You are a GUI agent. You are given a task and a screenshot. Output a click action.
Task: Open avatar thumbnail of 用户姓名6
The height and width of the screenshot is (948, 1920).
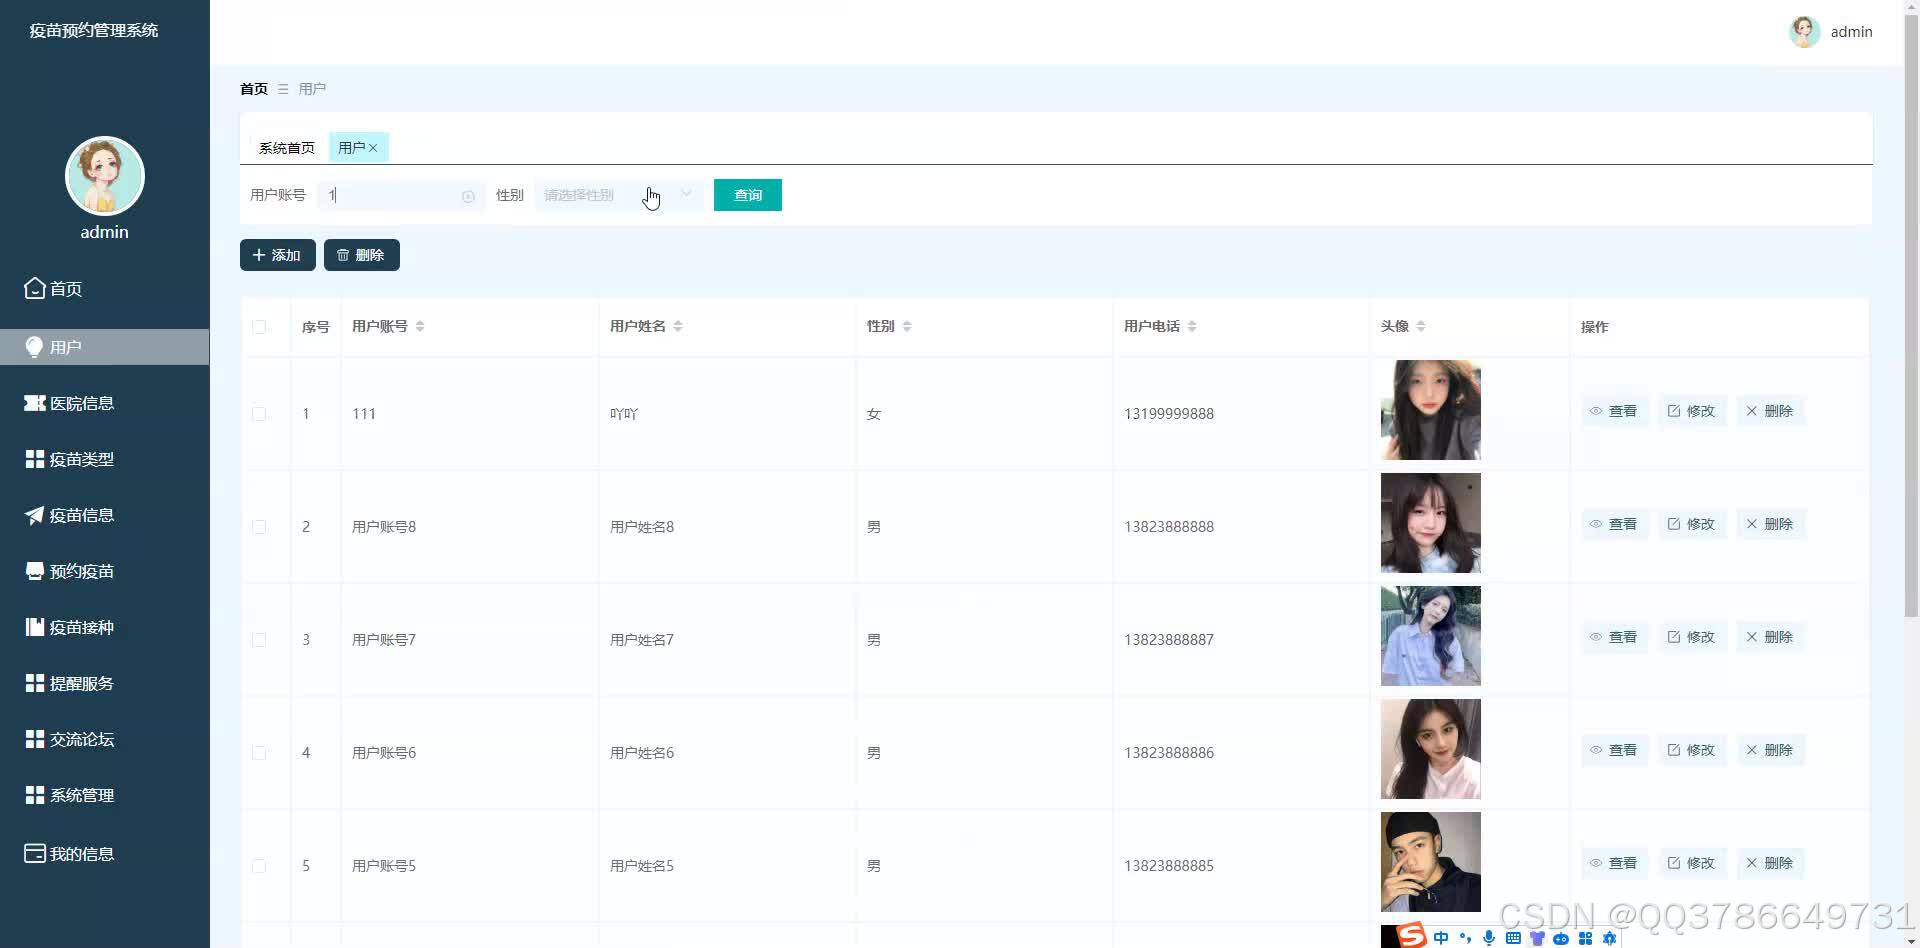(x=1431, y=749)
